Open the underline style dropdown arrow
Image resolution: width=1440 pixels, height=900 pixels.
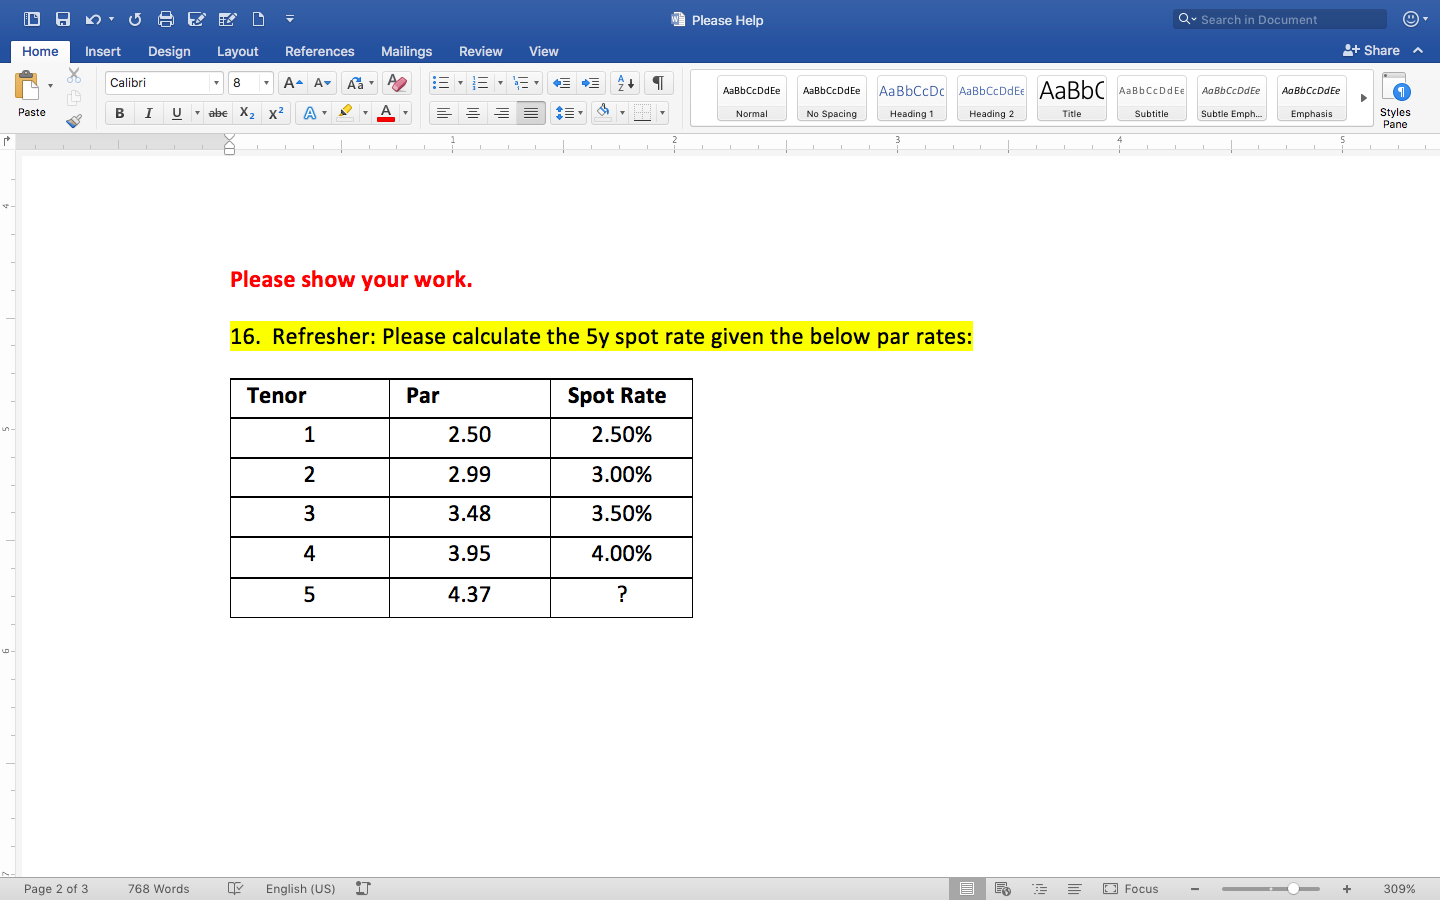click(x=196, y=113)
